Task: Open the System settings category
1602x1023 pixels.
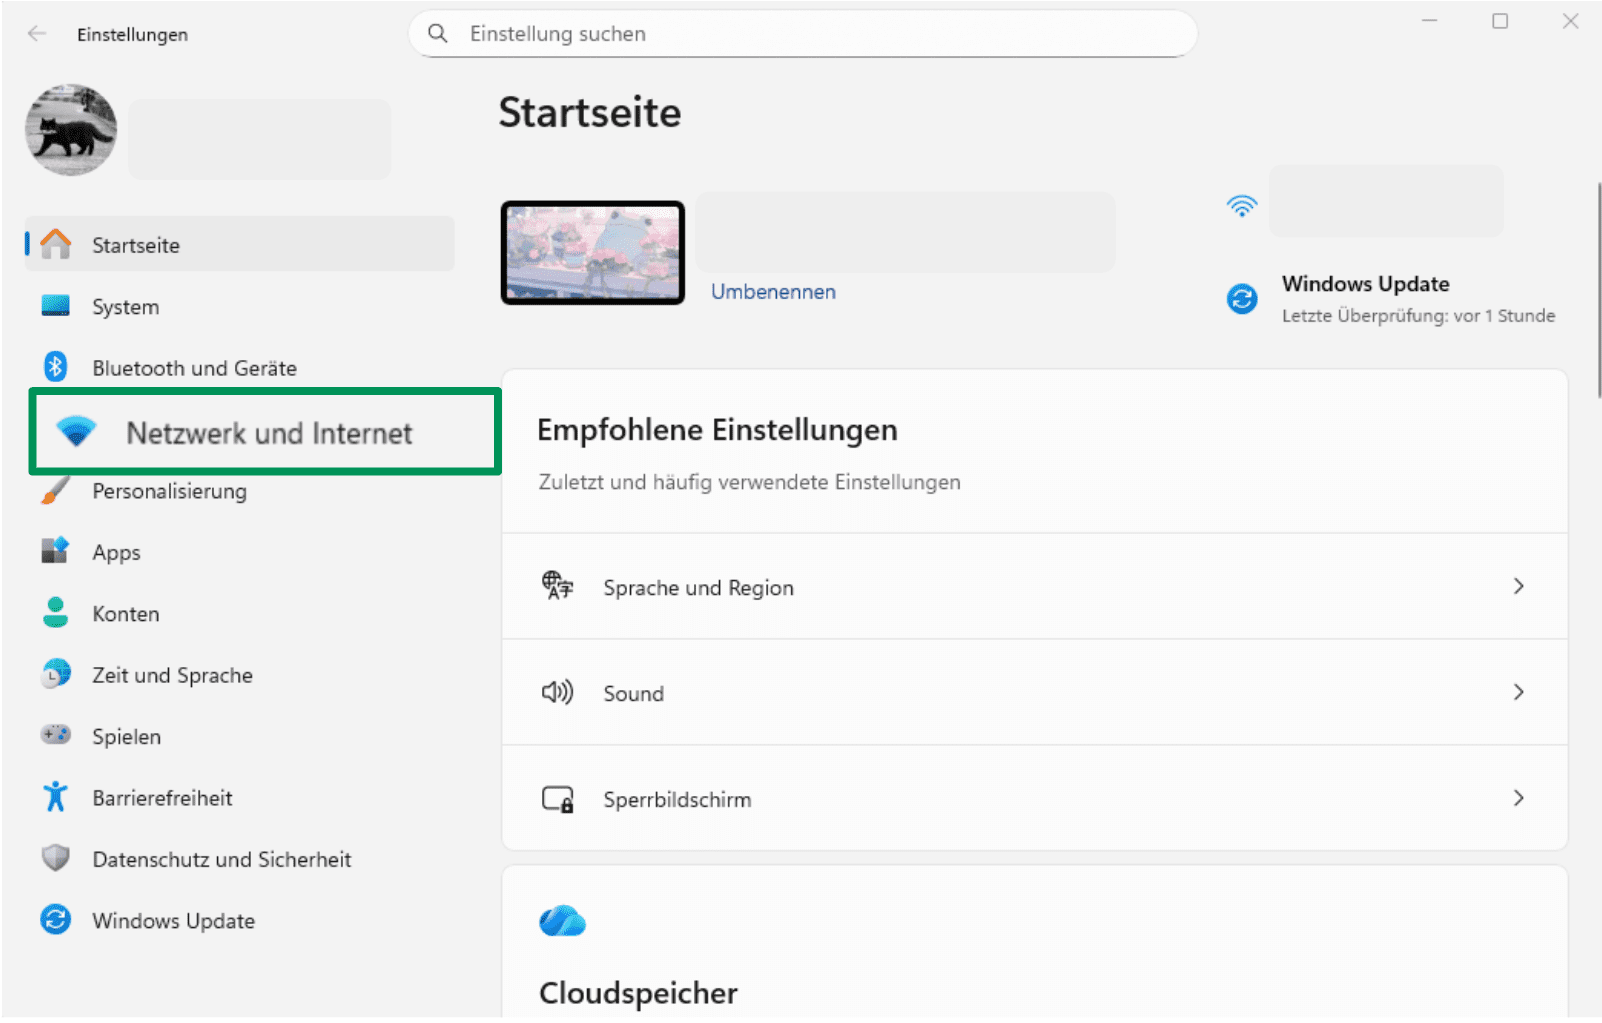Action: tap(125, 307)
